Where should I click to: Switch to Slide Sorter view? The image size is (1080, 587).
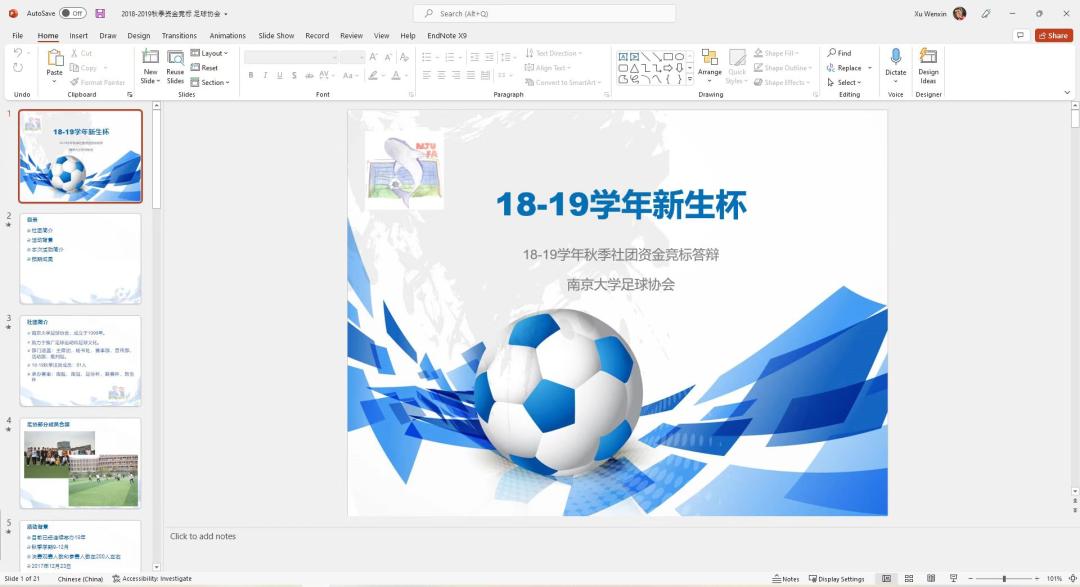coord(909,579)
